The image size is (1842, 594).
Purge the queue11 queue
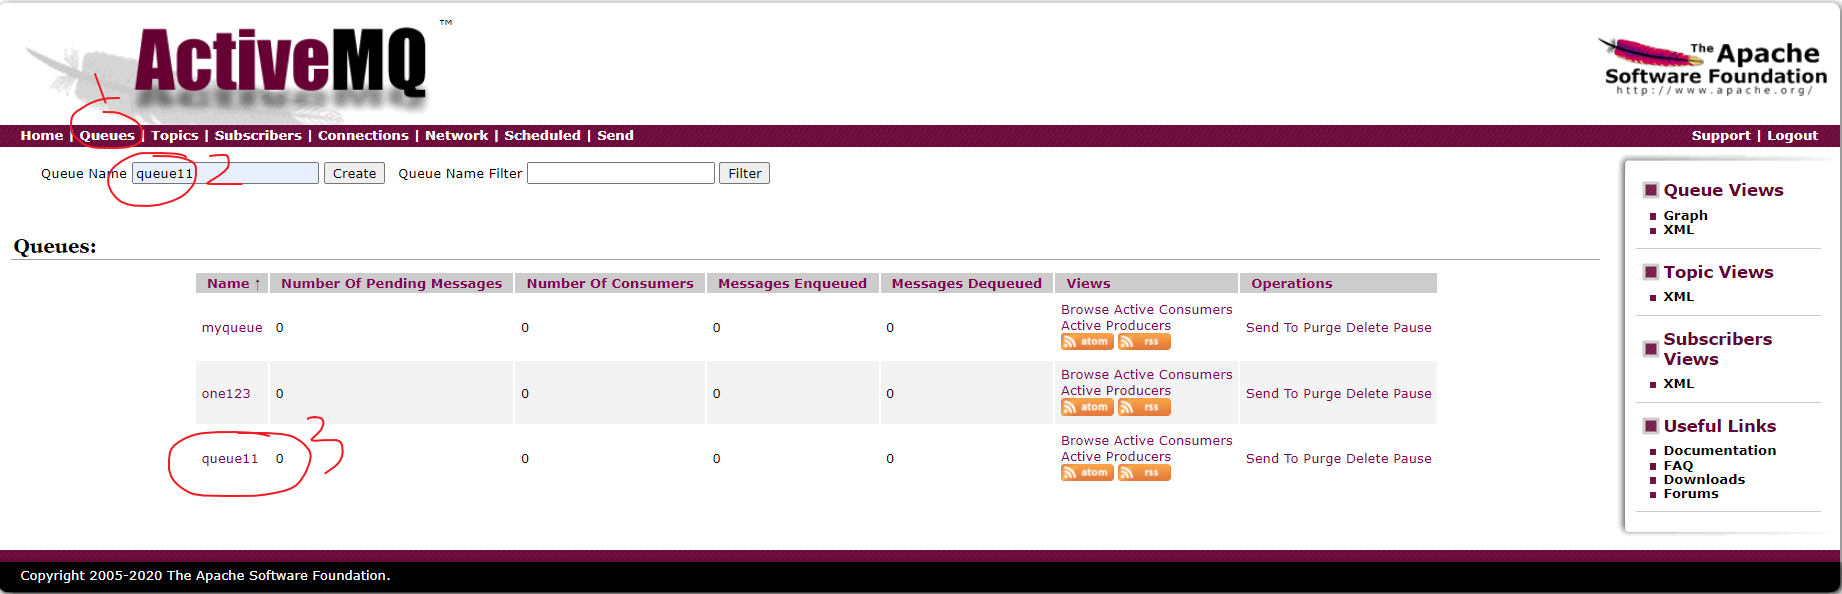click(x=1322, y=458)
